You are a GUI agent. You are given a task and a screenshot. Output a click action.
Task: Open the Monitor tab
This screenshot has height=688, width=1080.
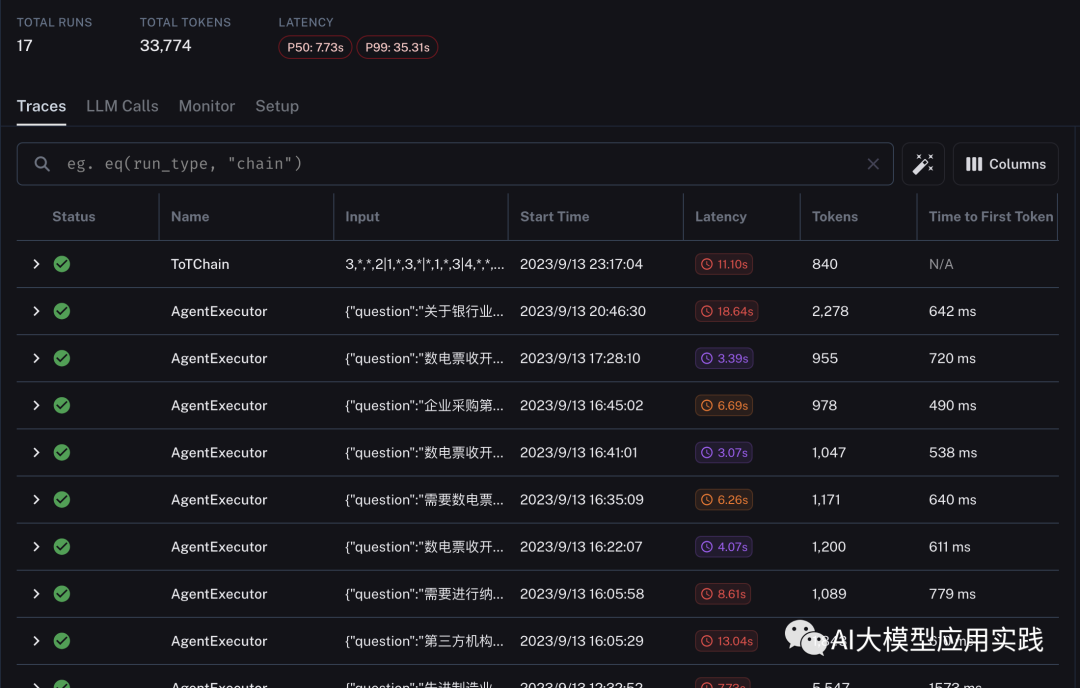207,106
